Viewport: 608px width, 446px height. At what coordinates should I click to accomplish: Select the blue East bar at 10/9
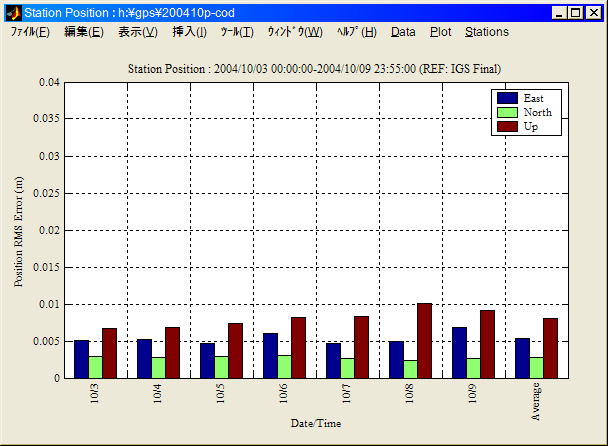pos(459,353)
